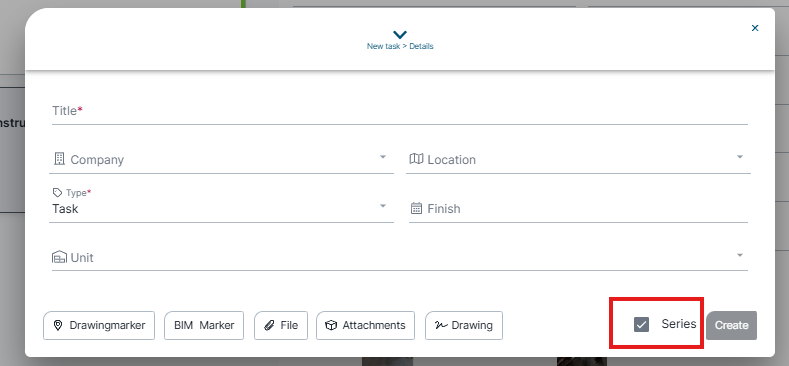Click the calendar icon beside Finish

click(416, 208)
